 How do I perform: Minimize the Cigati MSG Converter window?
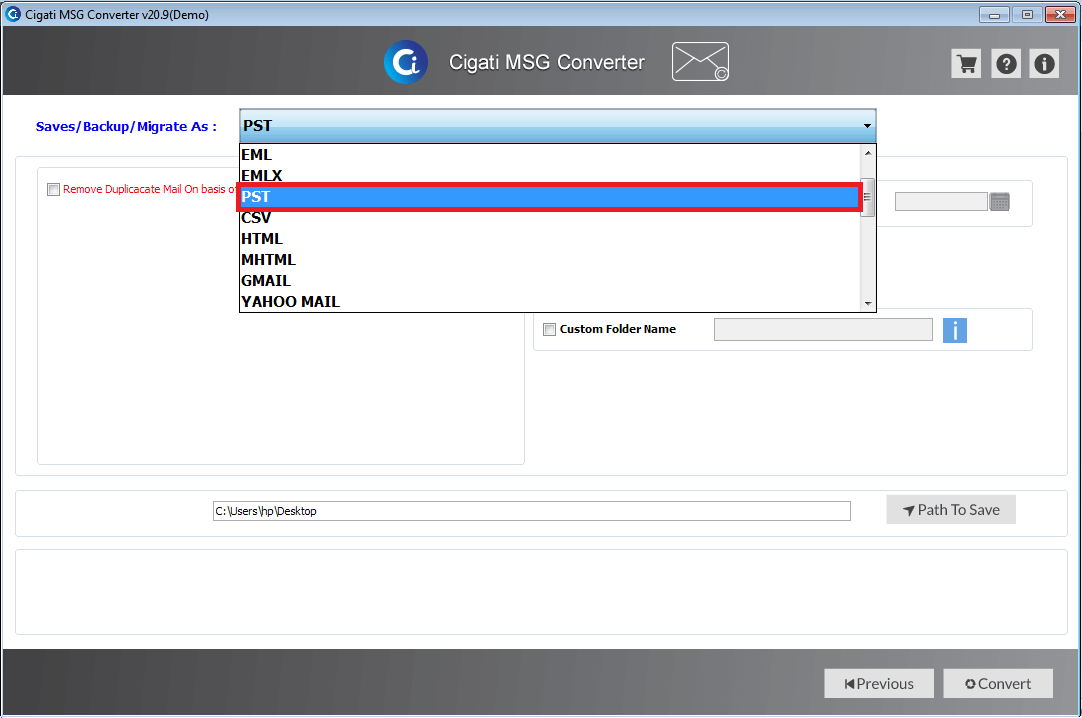point(994,14)
